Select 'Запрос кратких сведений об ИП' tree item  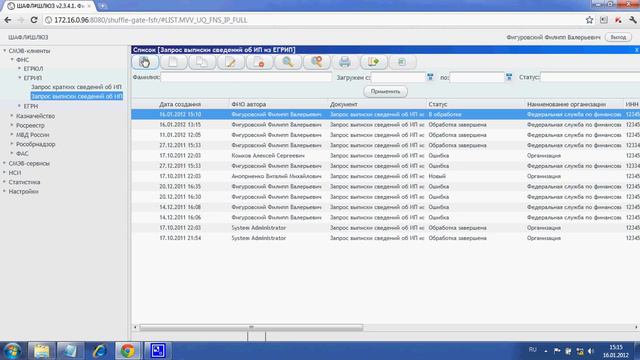click(x=76, y=87)
